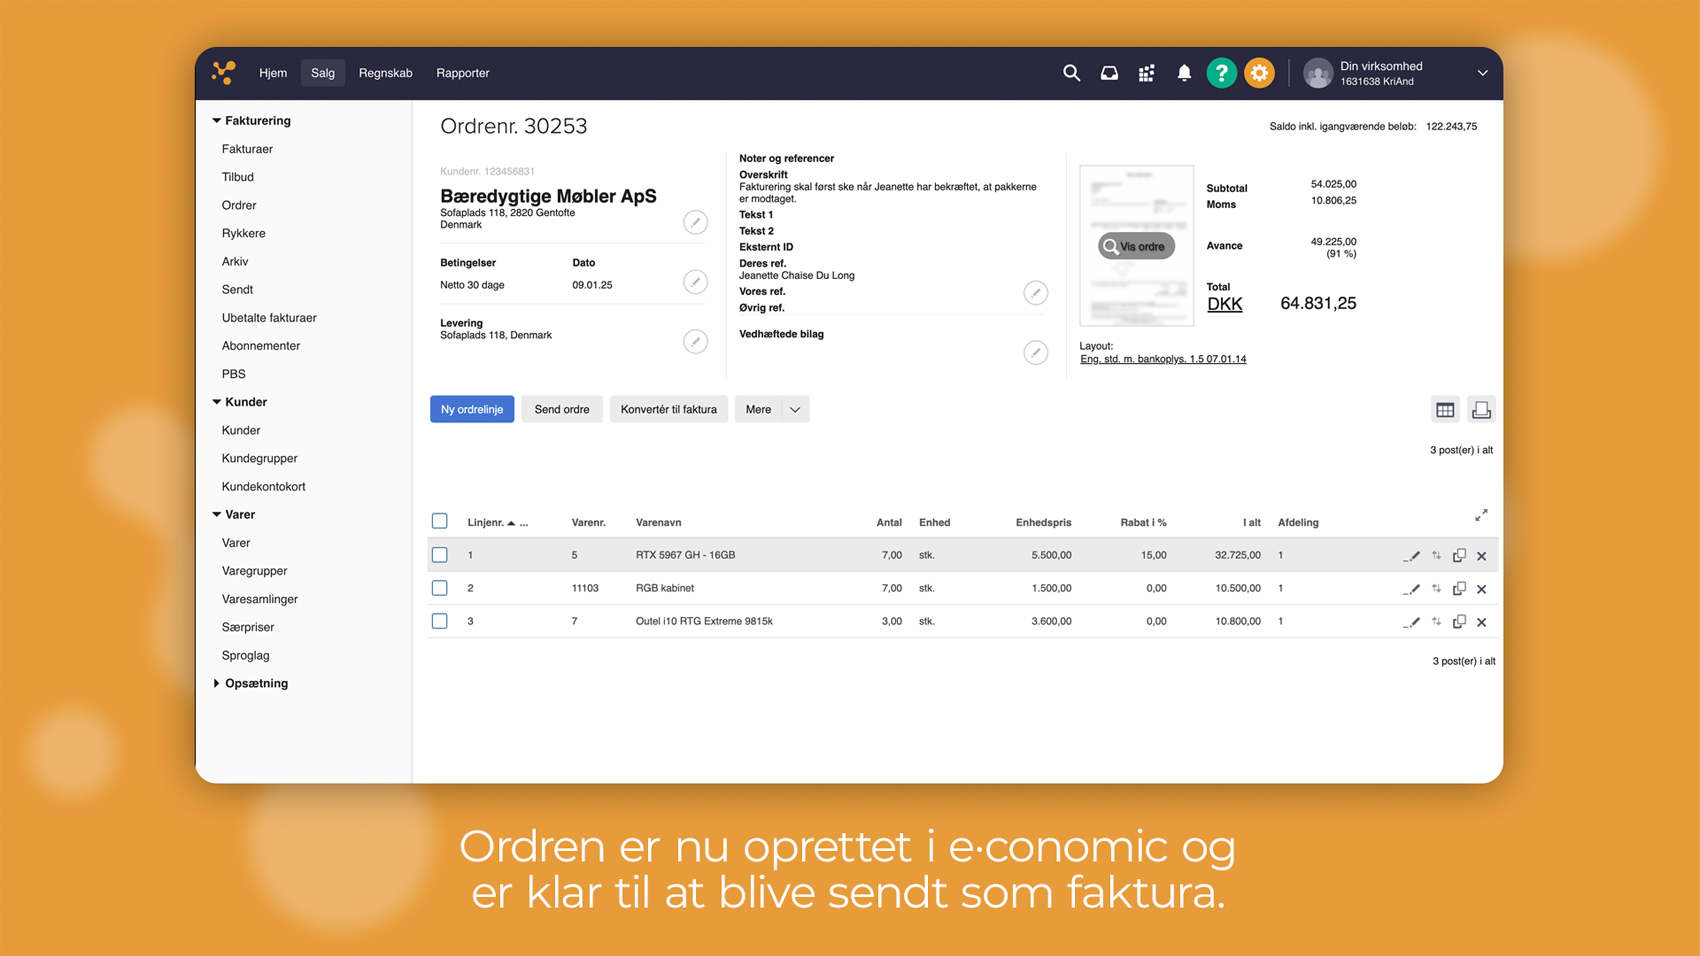1700x956 pixels.
Task: Select the RGB kabinet line checkbox
Action: point(440,588)
